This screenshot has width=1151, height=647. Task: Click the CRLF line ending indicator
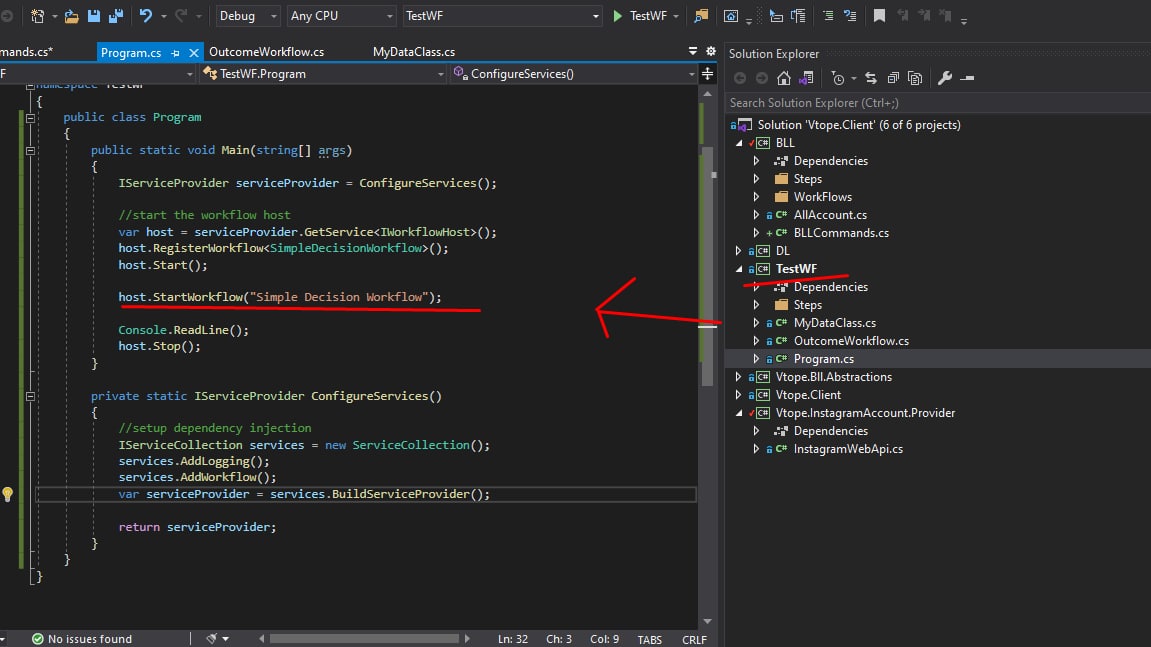point(694,640)
